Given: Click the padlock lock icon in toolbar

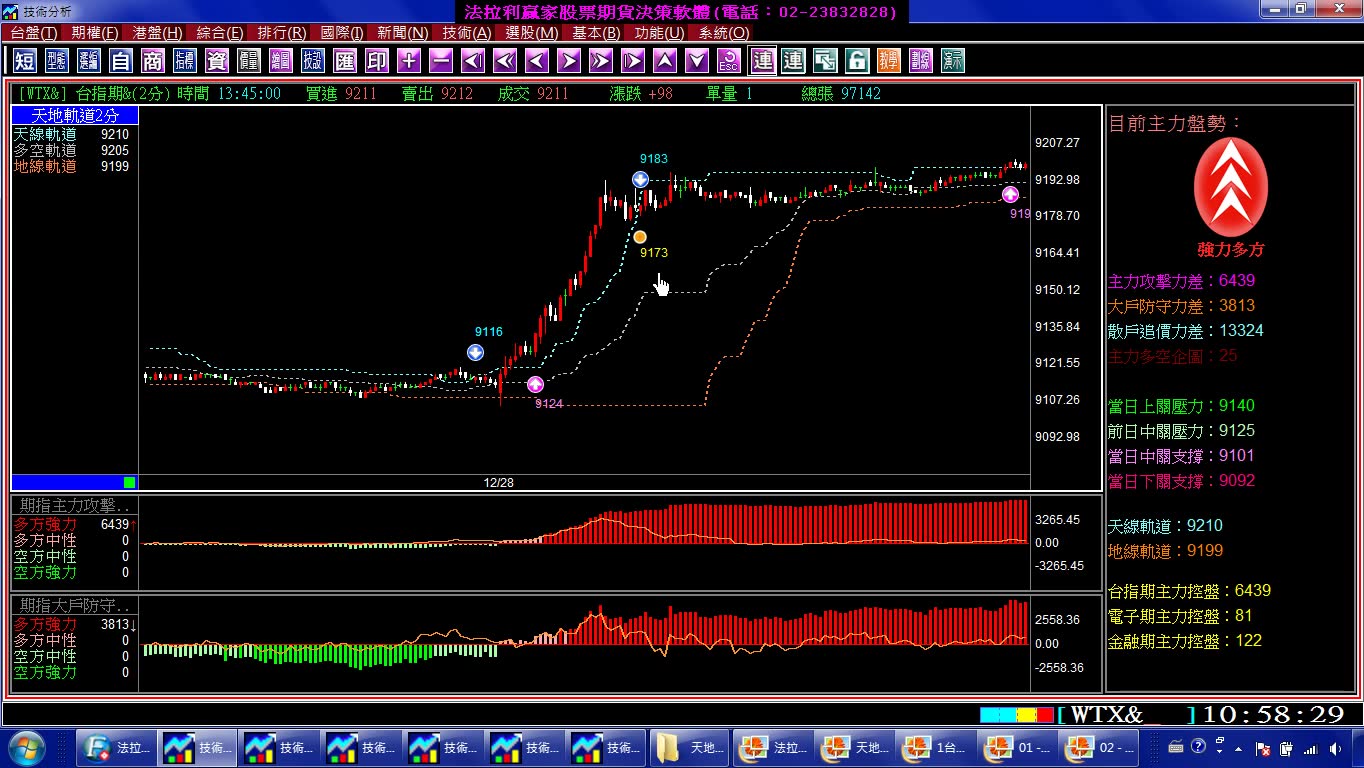Looking at the screenshot, I should pos(857,61).
